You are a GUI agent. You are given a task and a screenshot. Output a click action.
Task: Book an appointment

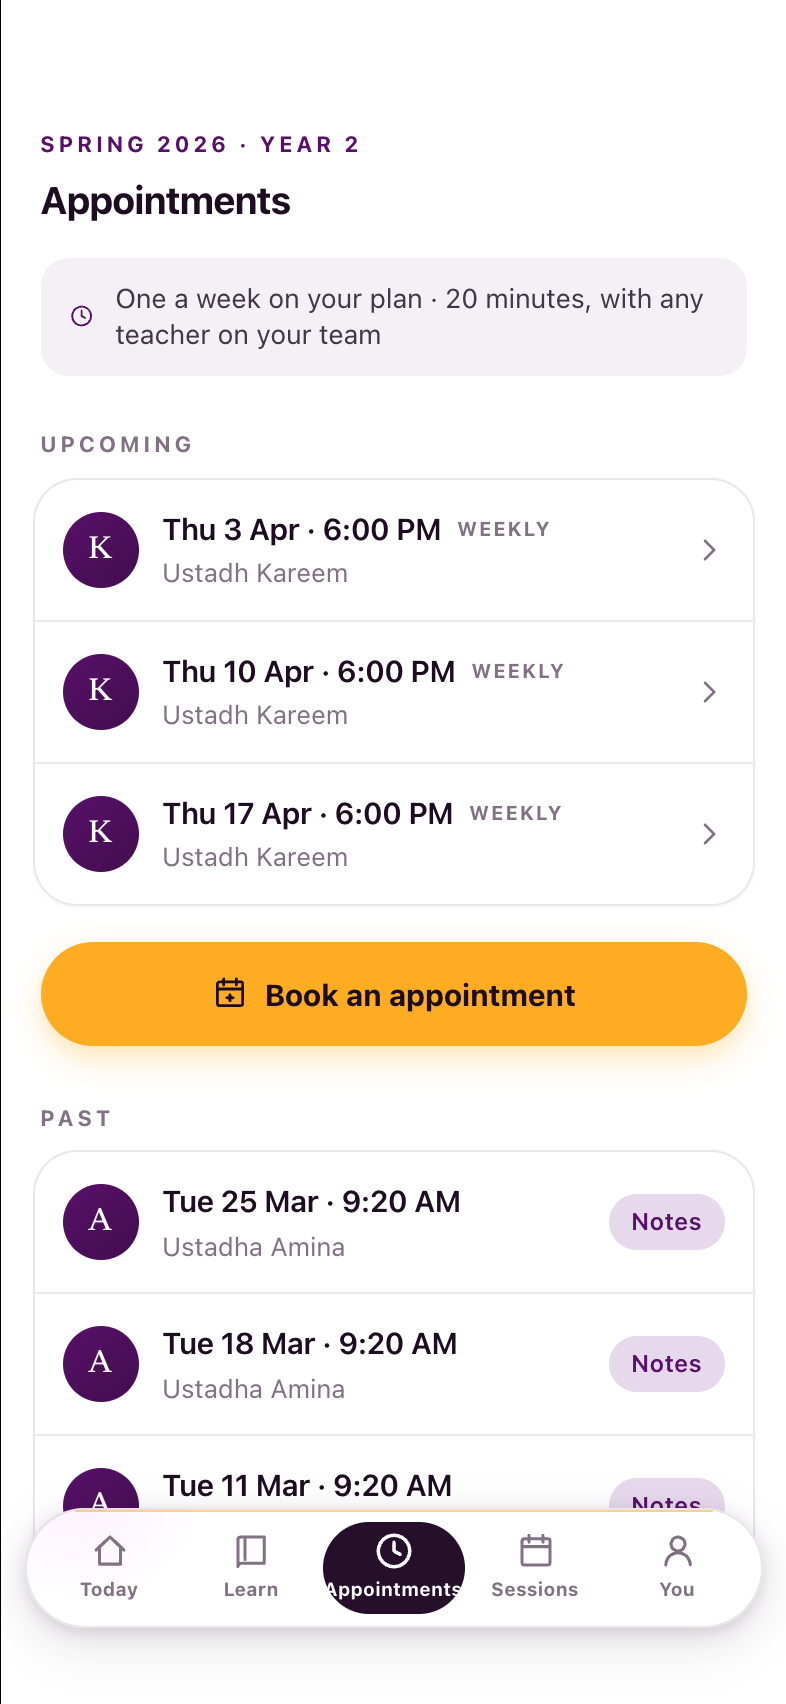click(x=394, y=994)
